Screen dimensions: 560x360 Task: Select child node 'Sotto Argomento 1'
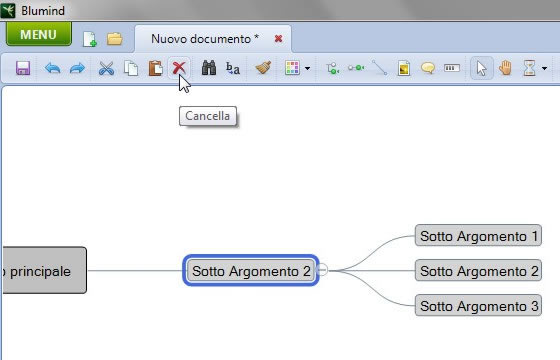[x=478, y=235]
